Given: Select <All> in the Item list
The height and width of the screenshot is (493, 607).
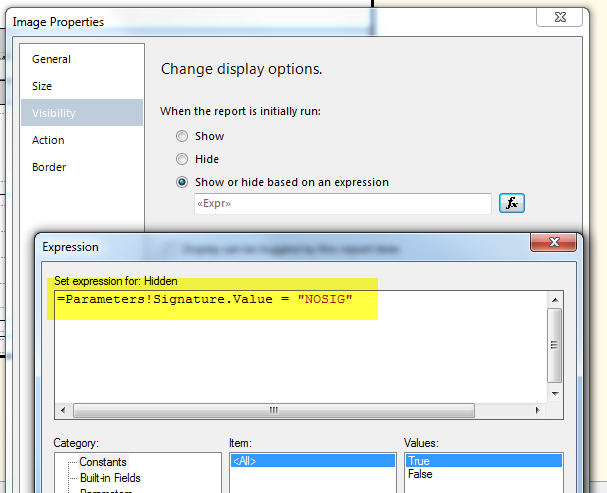Looking at the screenshot, I should [313, 461].
